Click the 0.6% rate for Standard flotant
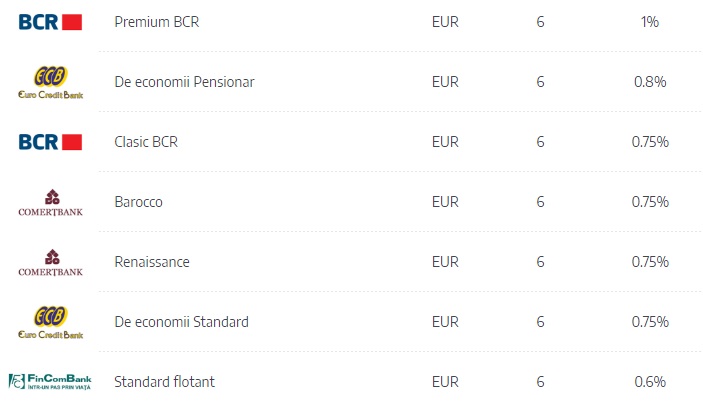The image size is (703, 405). coord(650,382)
